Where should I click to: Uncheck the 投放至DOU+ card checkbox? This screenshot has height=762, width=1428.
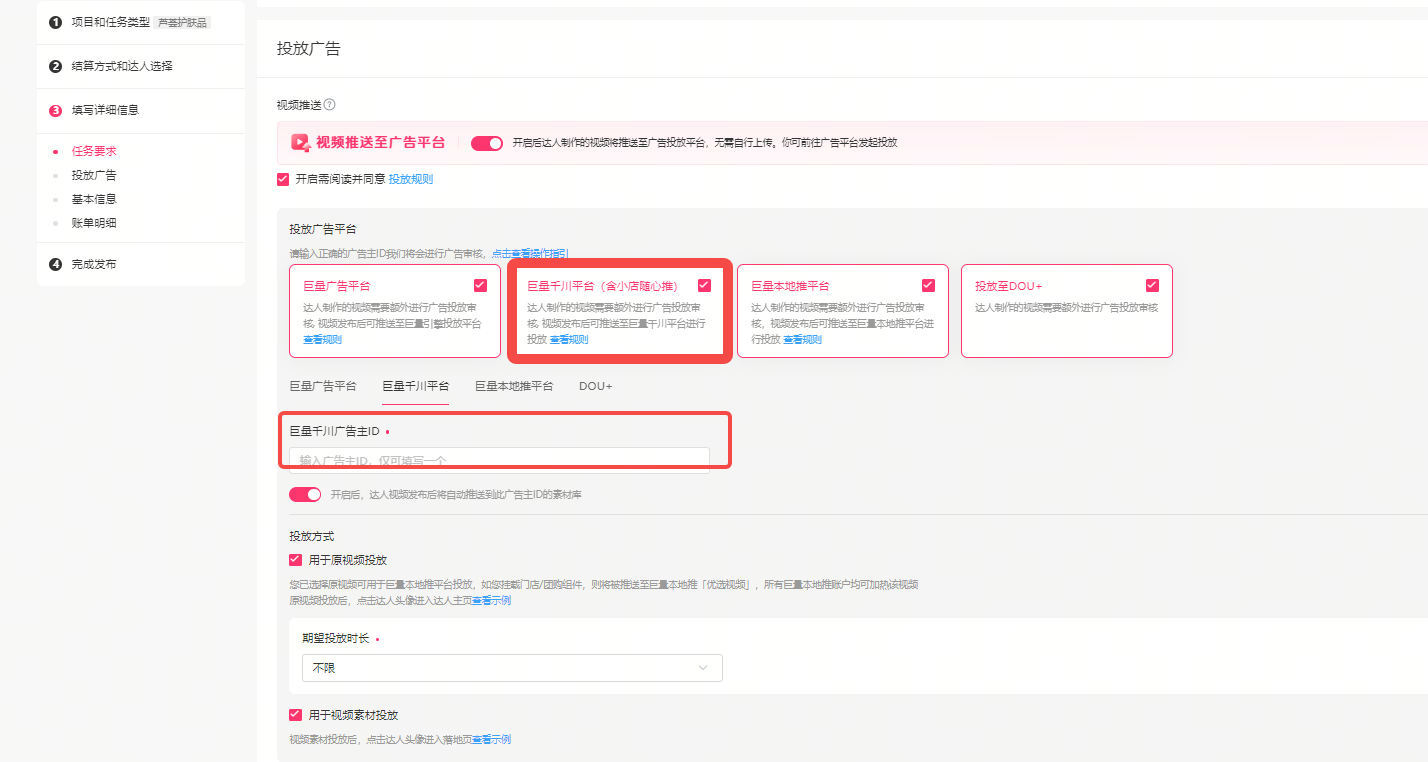1152,285
